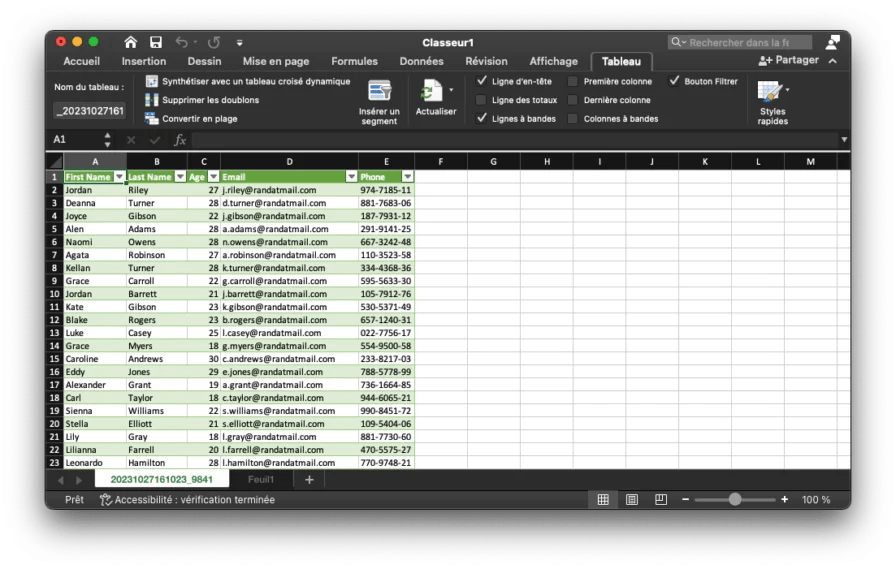
Task: Click the Save floppy disk icon
Action: [x=155, y=42]
